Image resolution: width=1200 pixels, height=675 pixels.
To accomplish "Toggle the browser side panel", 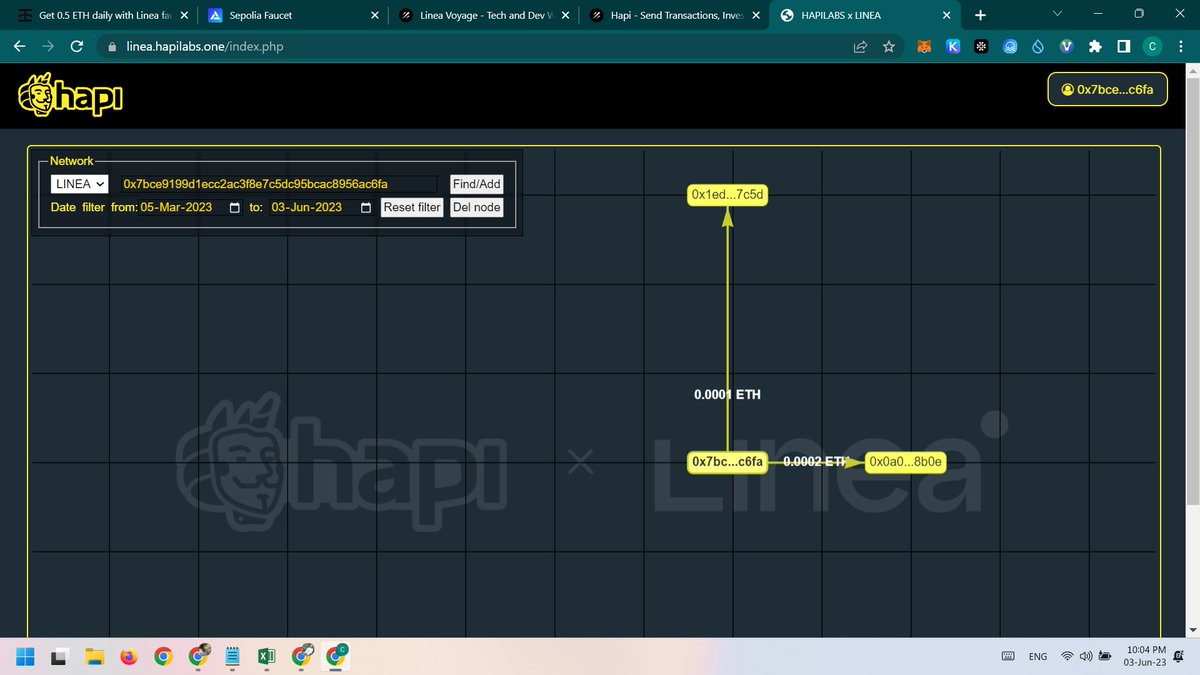I will tap(1123, 46).
